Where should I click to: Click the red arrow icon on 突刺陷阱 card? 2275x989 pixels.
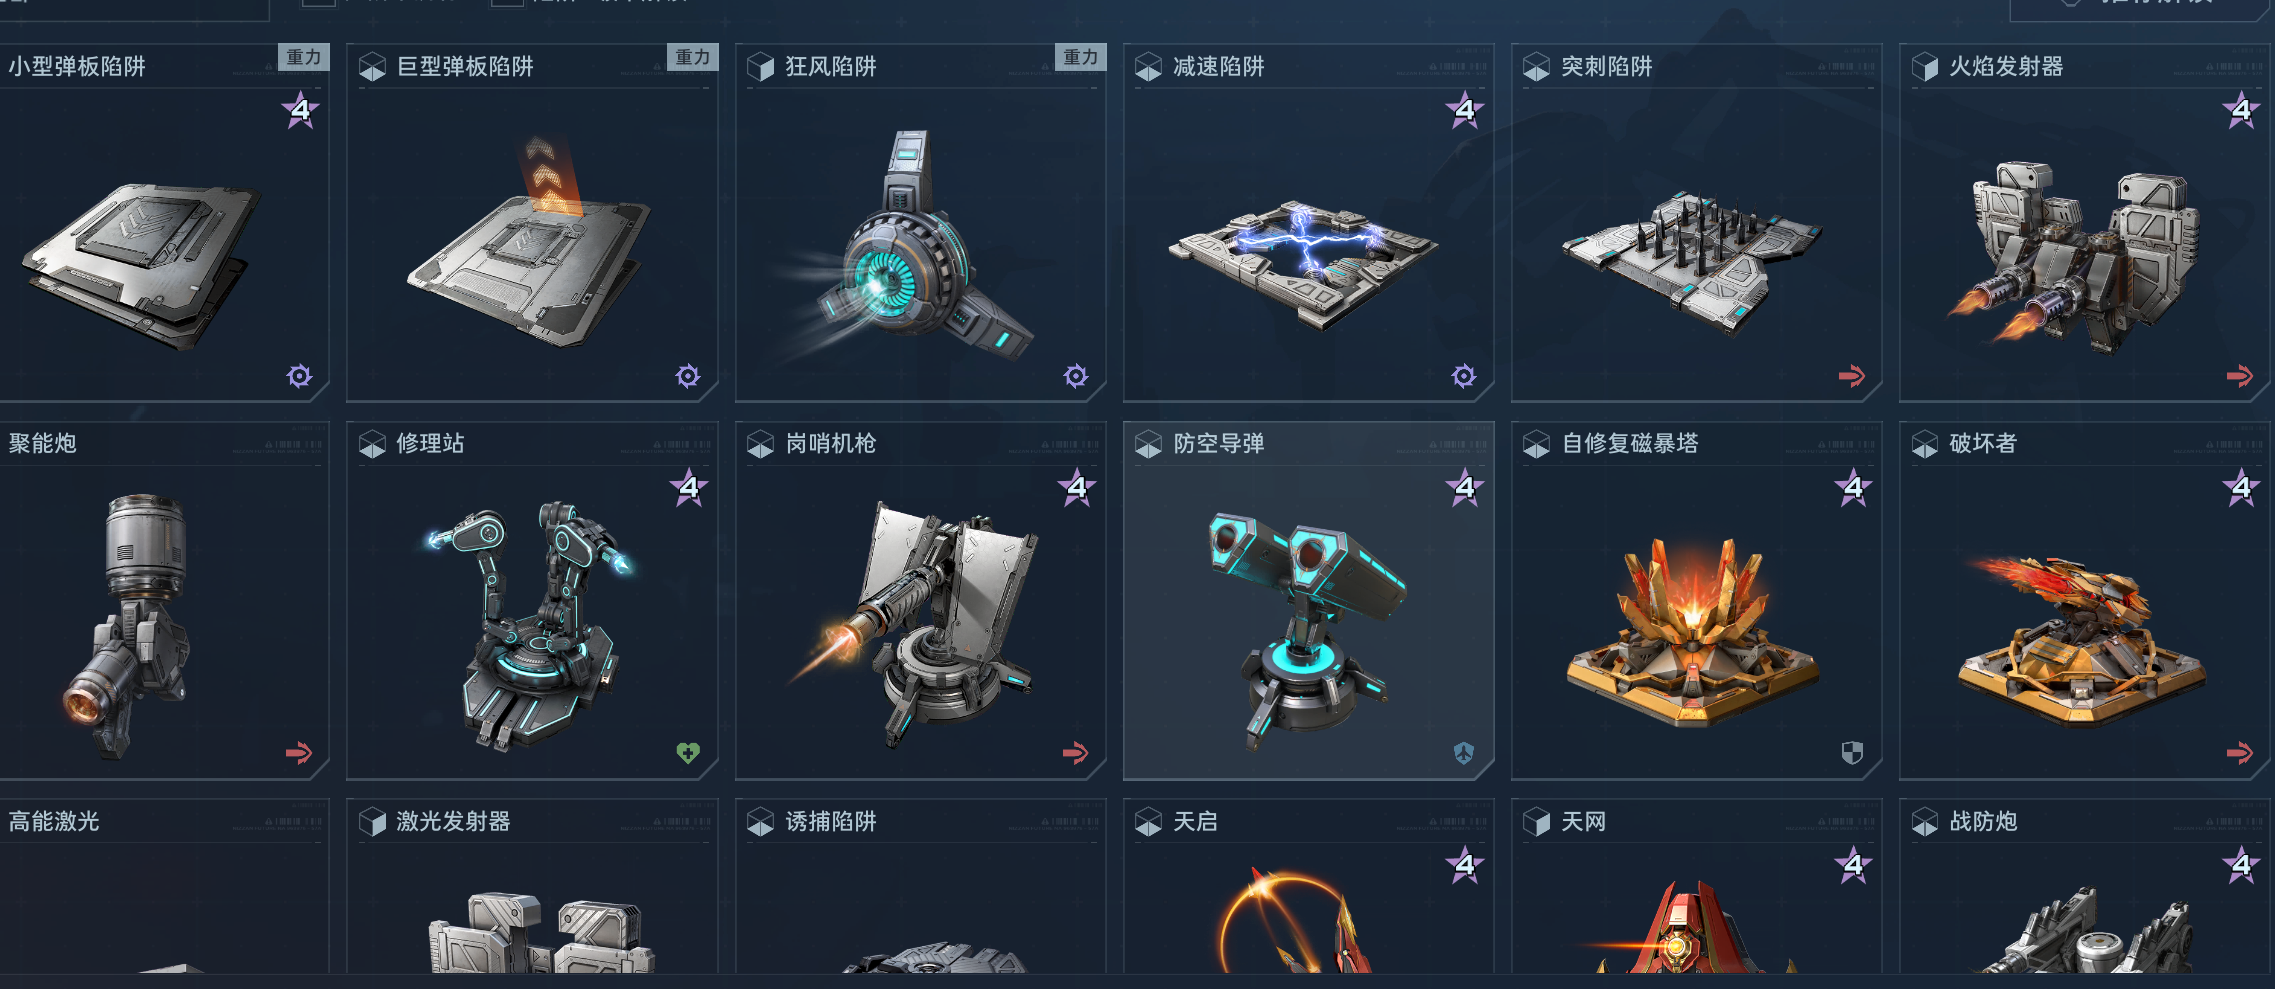click(1852, 376)
